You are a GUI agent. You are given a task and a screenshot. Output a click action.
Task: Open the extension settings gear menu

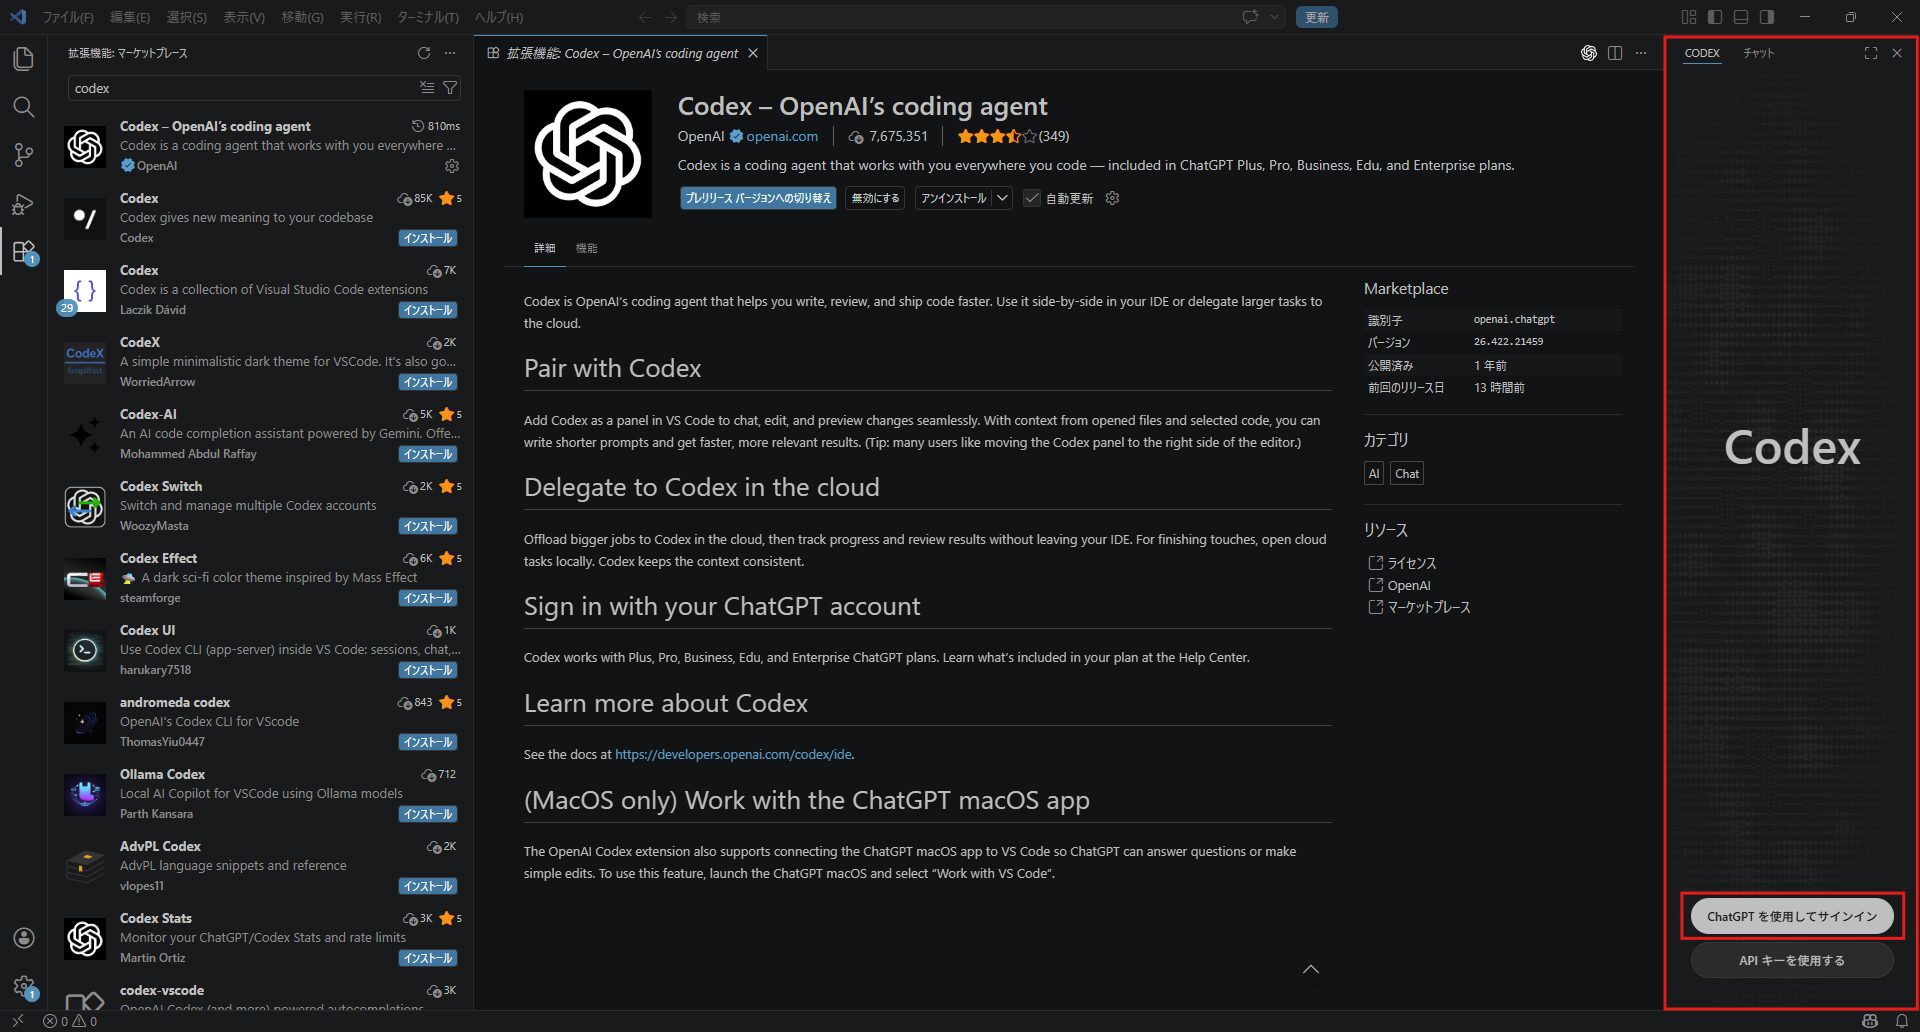pyautogui.click(x=1112, y=198)
